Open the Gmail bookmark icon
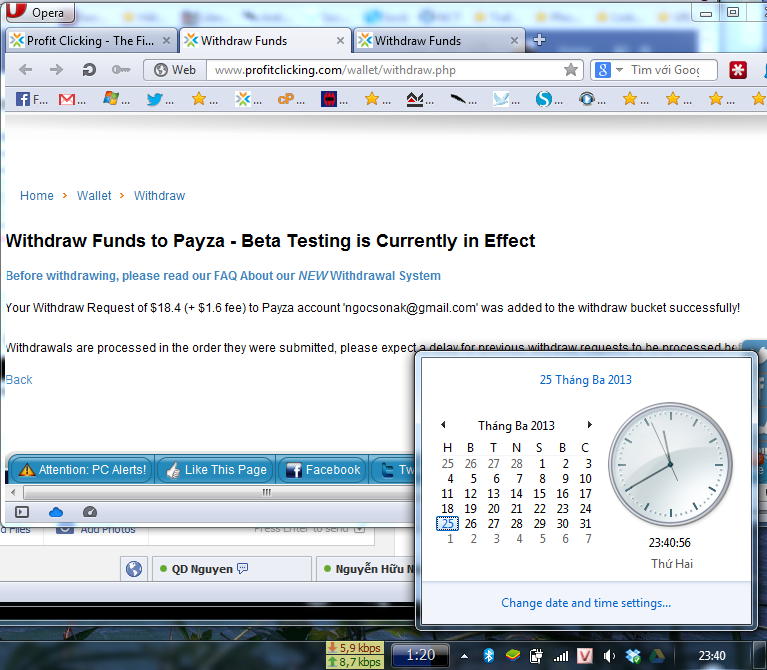This screenshot has height=670, width=767. 71,99
